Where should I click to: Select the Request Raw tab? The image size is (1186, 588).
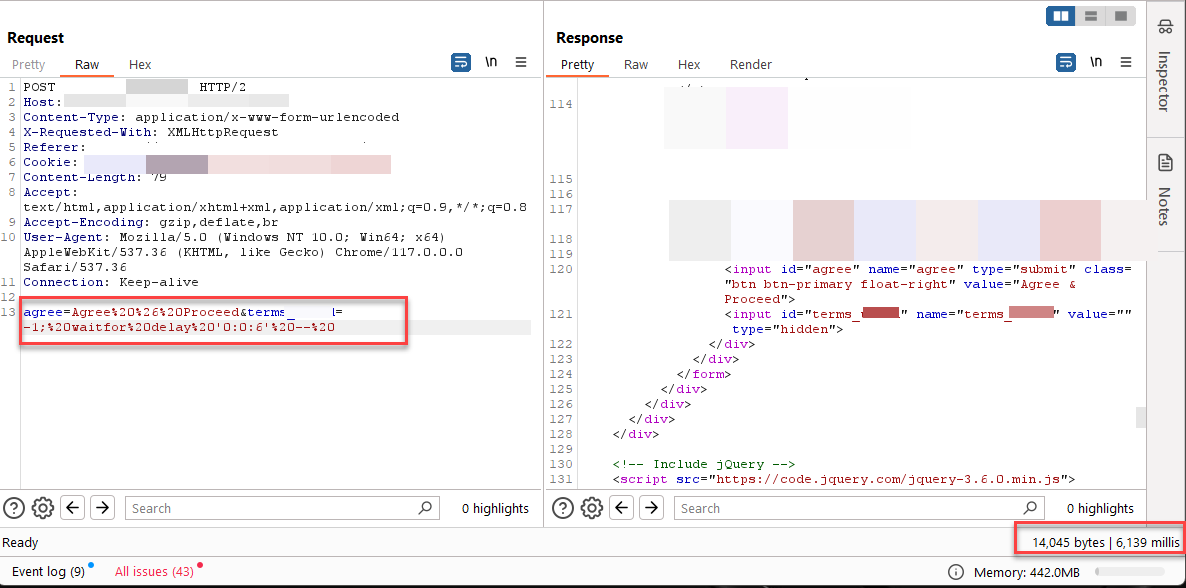point(87,65)
